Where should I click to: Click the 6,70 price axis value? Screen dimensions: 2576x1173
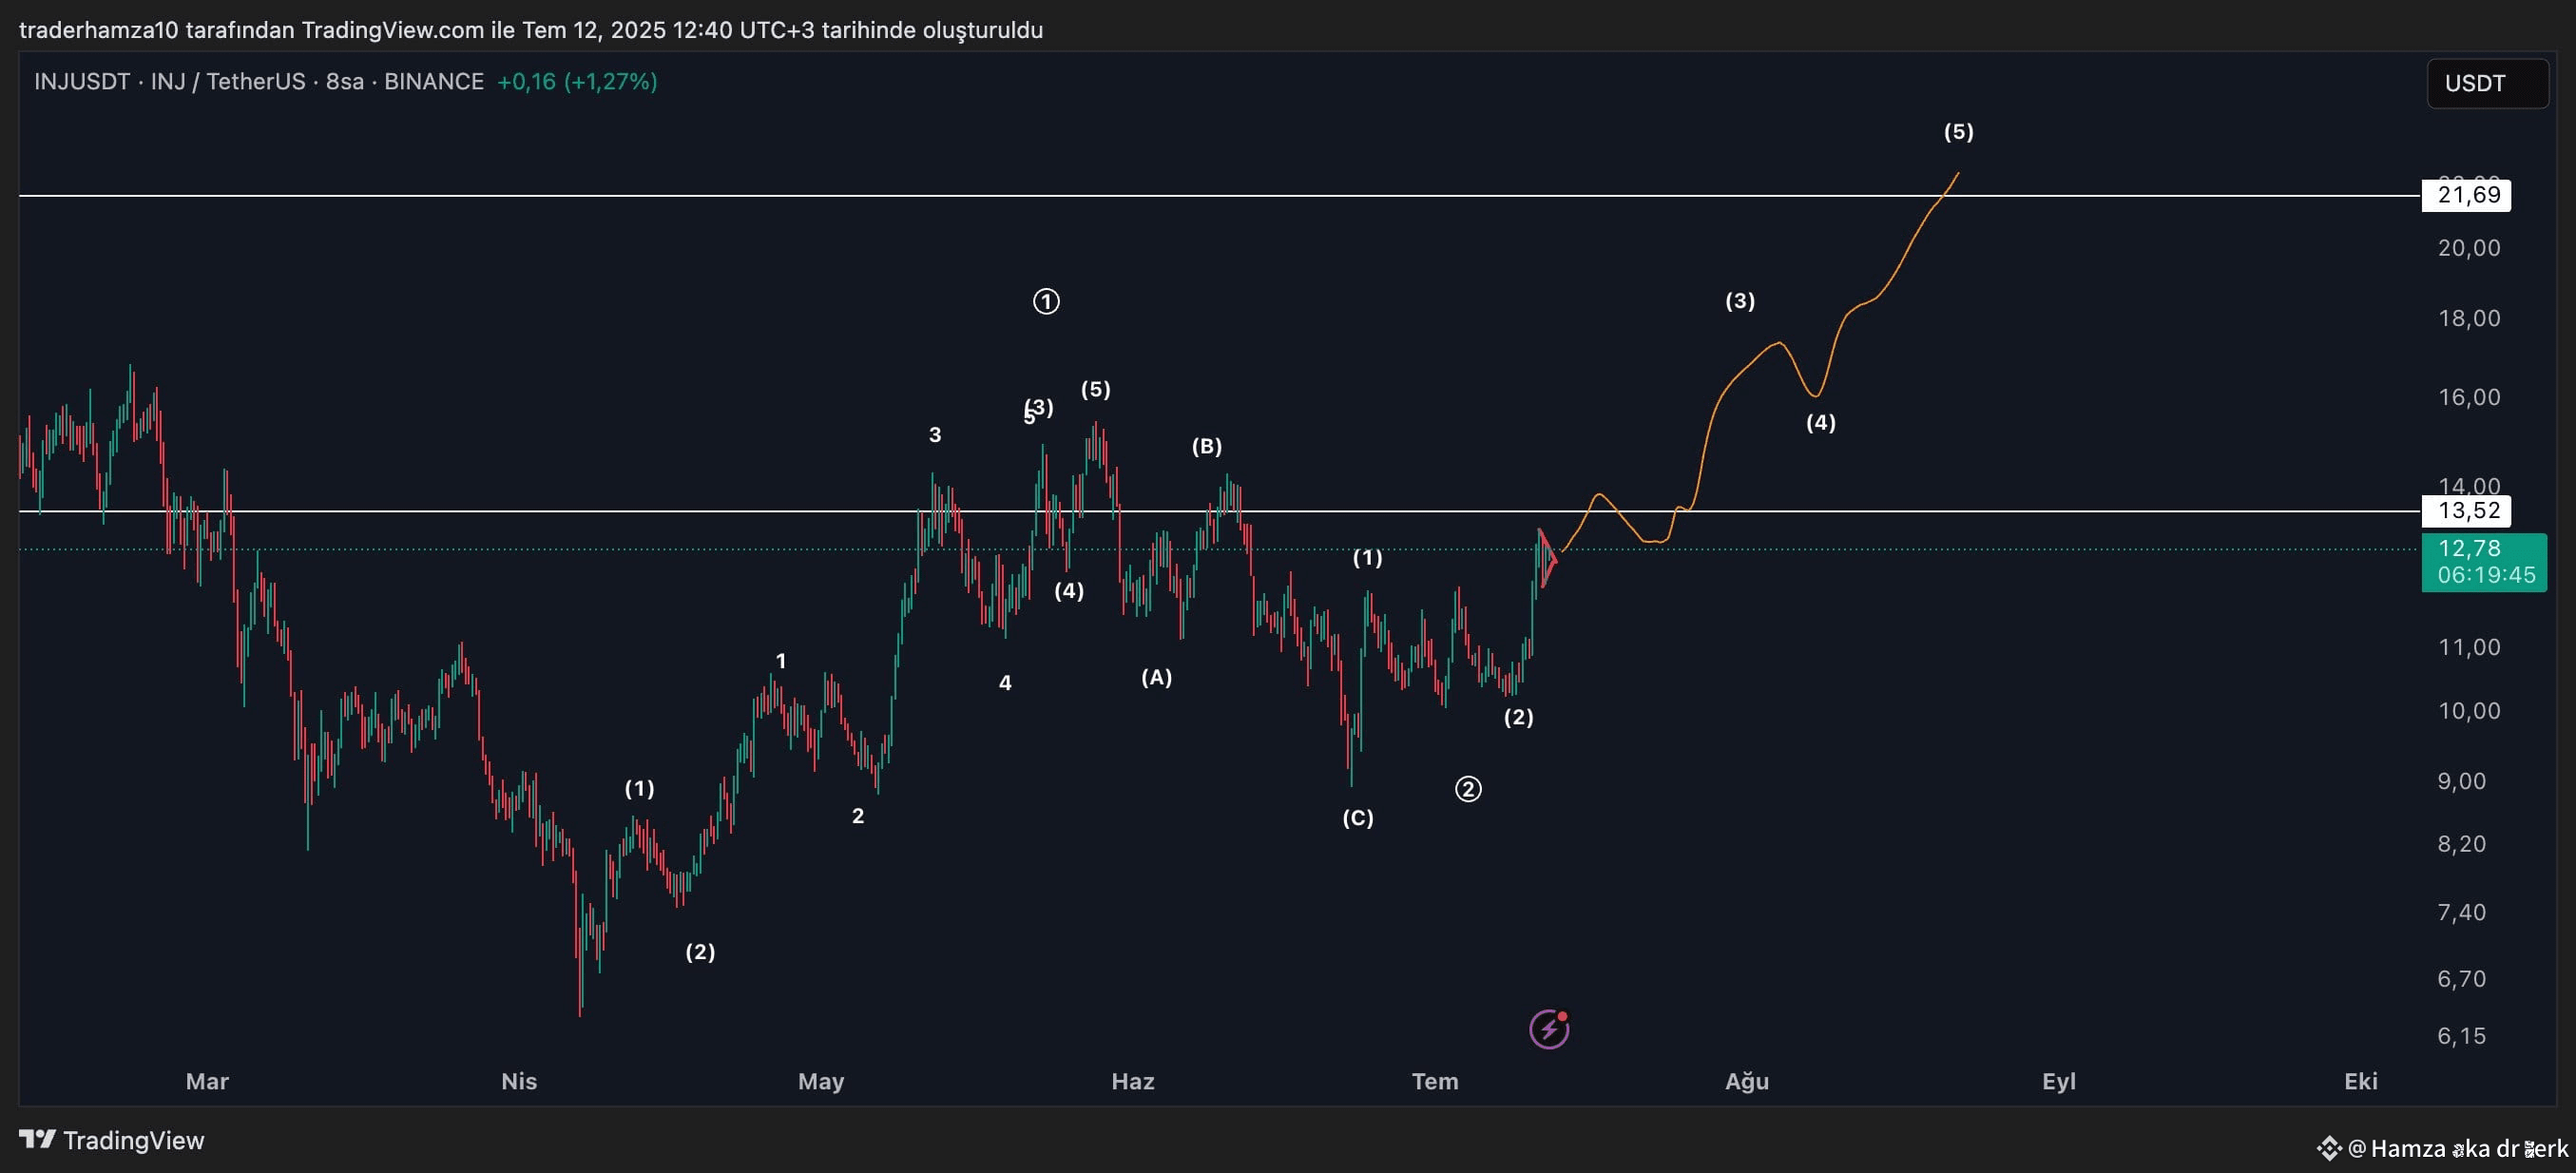[x=2462, y=979]
